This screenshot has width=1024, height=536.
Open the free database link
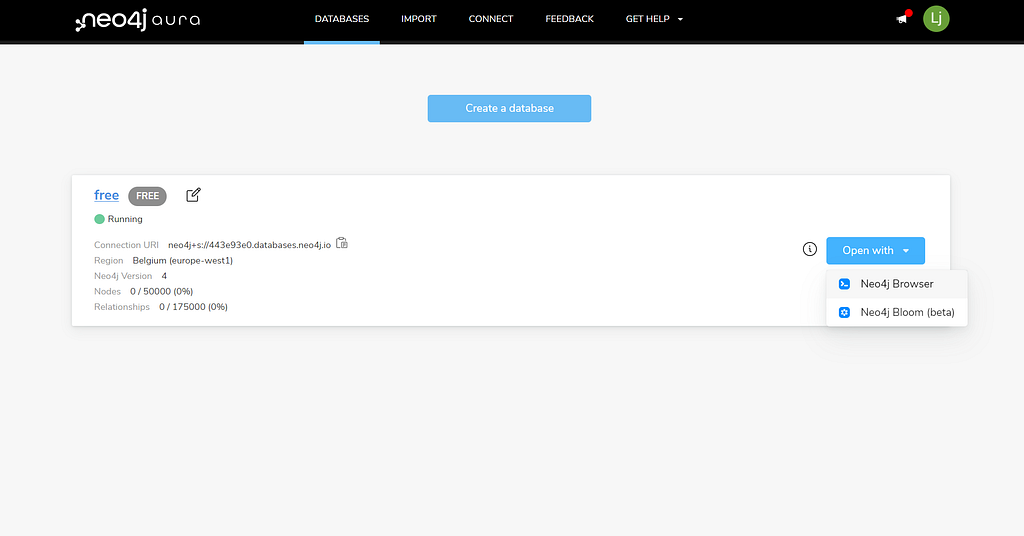[x=106, y=195]
